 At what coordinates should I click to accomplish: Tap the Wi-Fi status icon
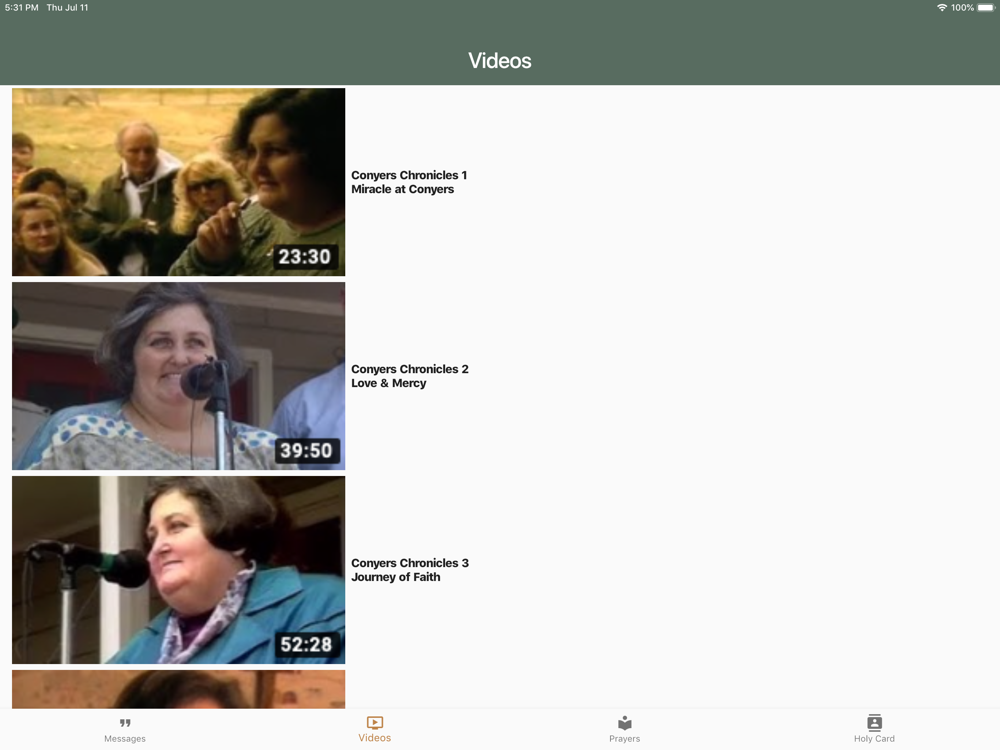click(941, 8)
